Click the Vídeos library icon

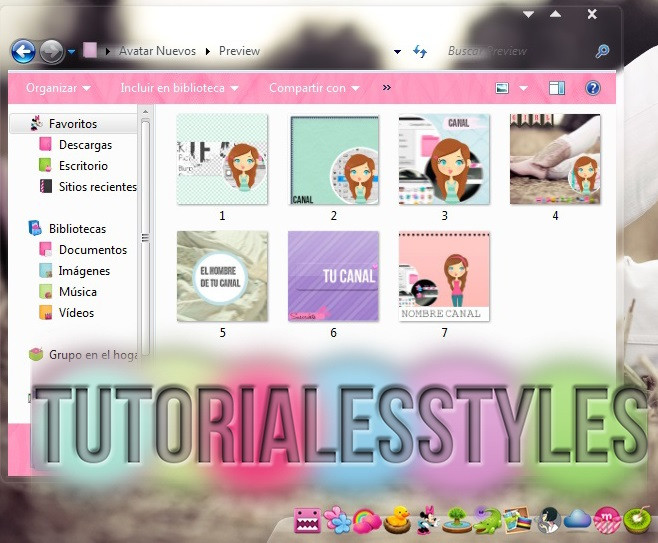(x=45, y=312)
